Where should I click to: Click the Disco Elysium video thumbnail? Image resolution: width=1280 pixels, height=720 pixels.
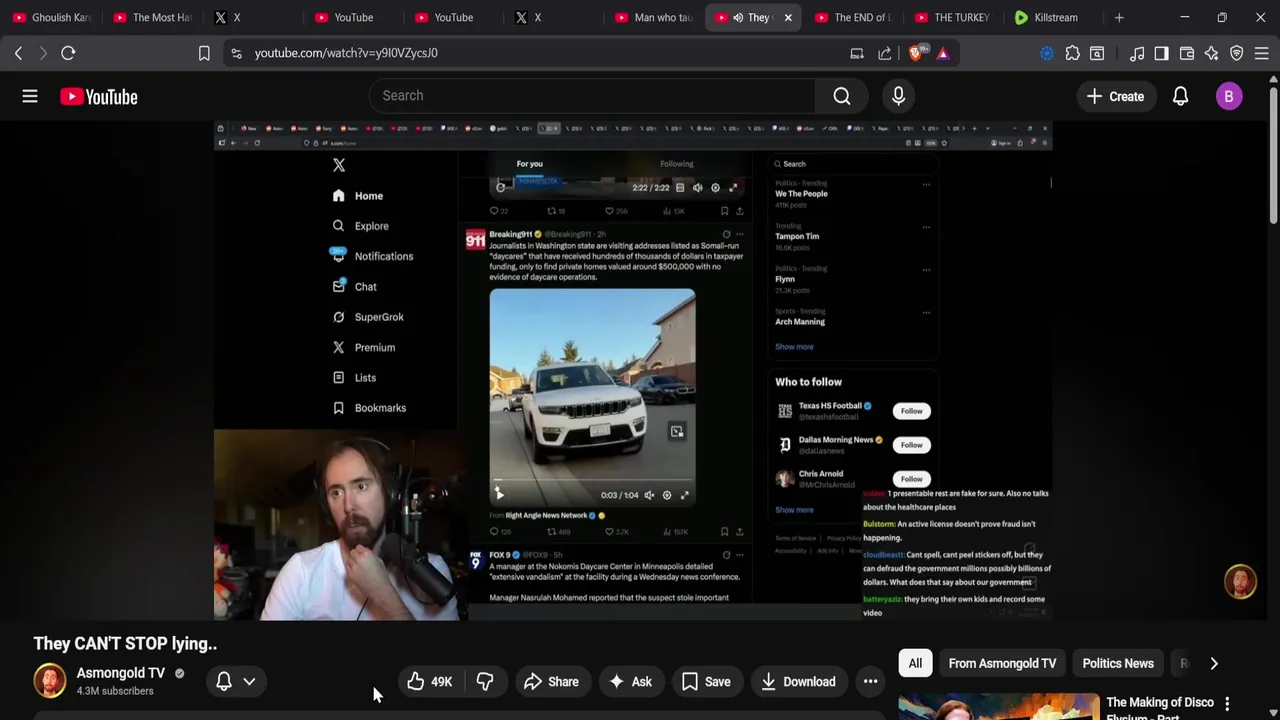click(x=998, y=707)
